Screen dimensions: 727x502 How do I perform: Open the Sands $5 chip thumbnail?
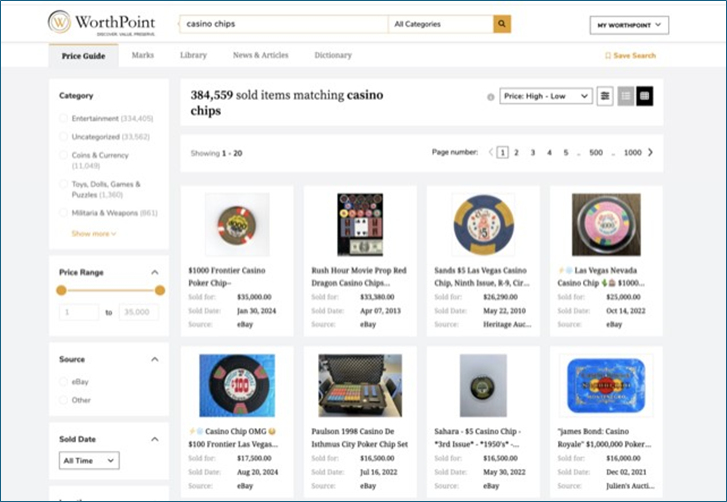tap(483, 225)
